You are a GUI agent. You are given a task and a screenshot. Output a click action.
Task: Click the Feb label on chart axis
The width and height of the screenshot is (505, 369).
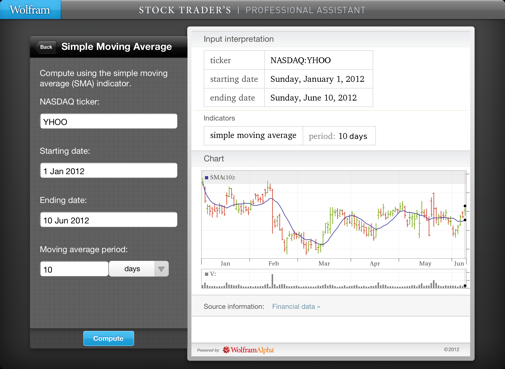tap(274, 264)
